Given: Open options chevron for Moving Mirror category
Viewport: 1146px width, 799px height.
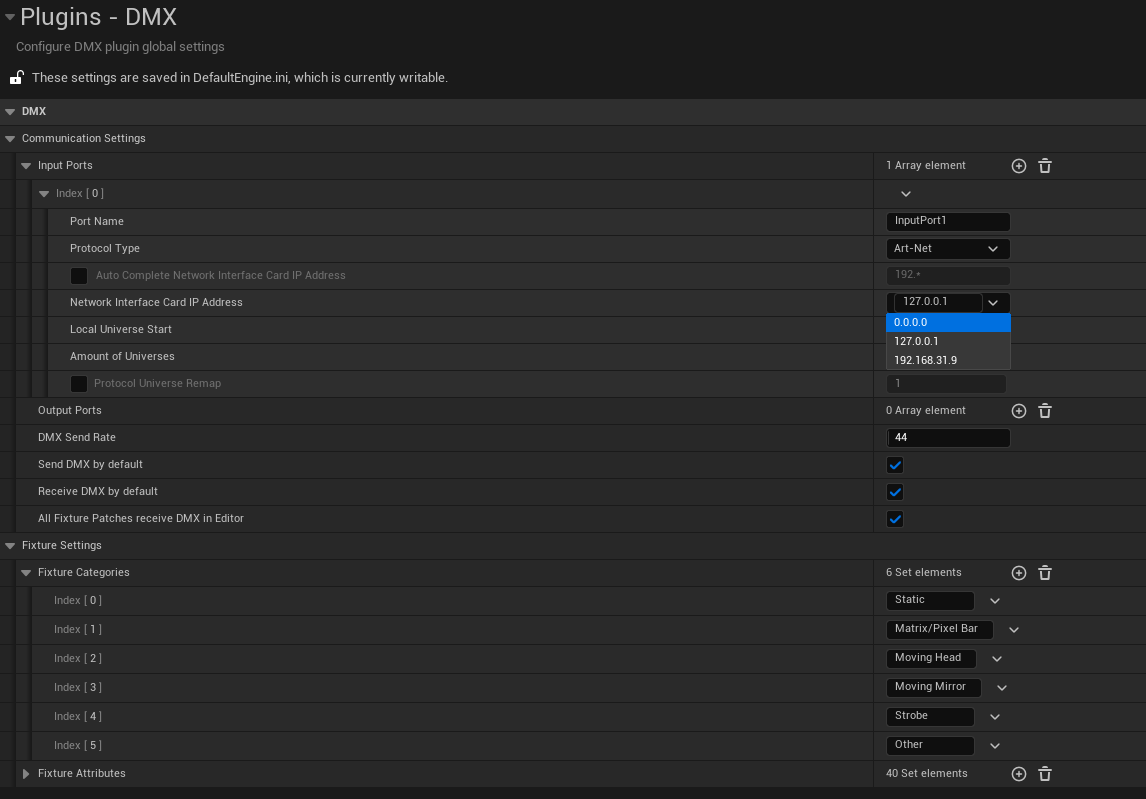Looking at the screenshot, I should (x=1002, y=688).
